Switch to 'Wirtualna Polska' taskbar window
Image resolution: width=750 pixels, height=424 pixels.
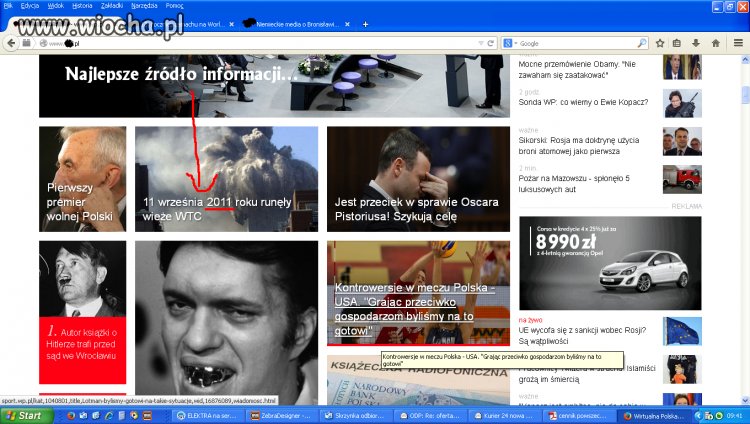[654, 415]
